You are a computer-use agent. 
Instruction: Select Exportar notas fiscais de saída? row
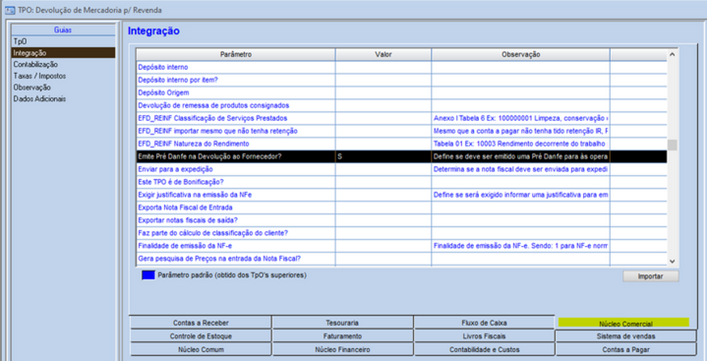point(401,220)
